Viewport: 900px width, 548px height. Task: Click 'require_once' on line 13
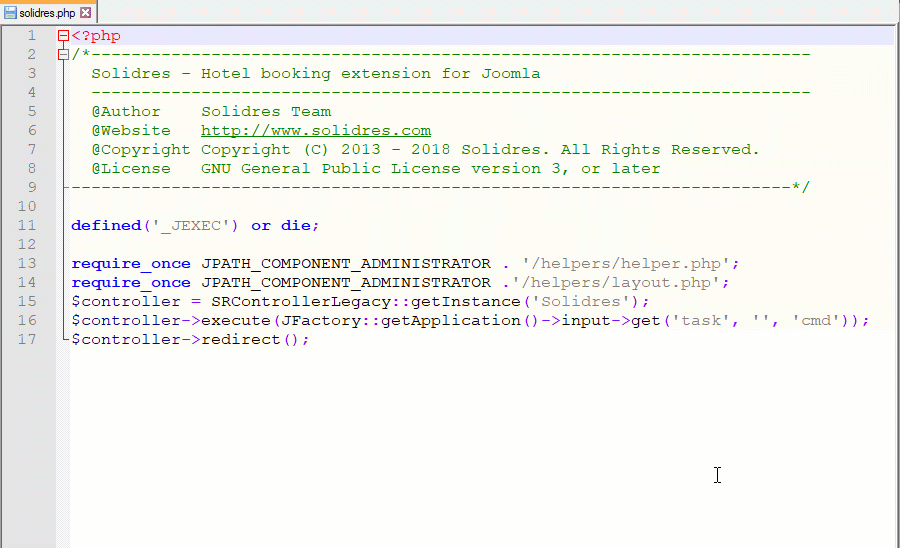(131, 263)
